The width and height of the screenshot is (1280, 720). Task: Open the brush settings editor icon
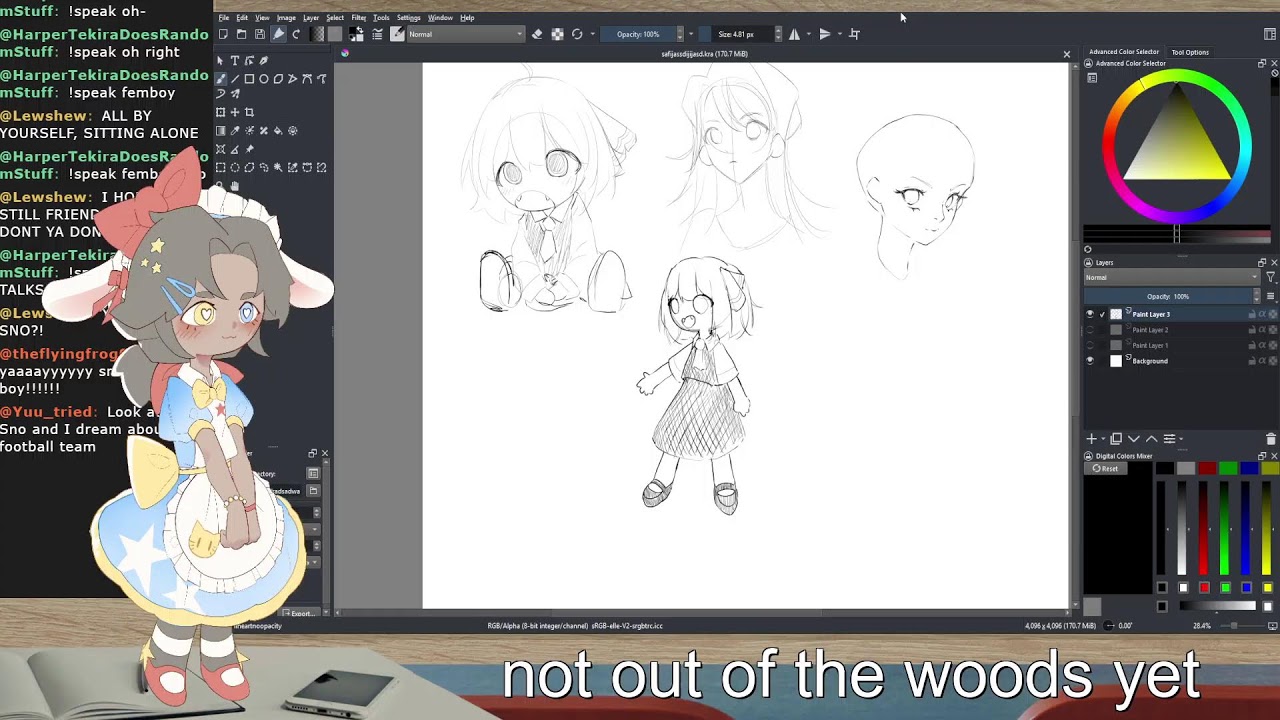[377, 34]
